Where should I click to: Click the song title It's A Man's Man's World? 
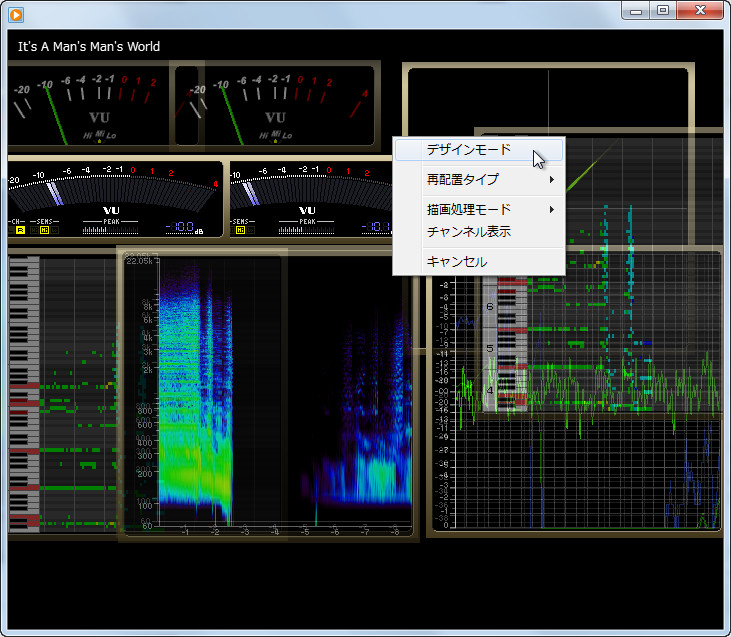(89, 47)
